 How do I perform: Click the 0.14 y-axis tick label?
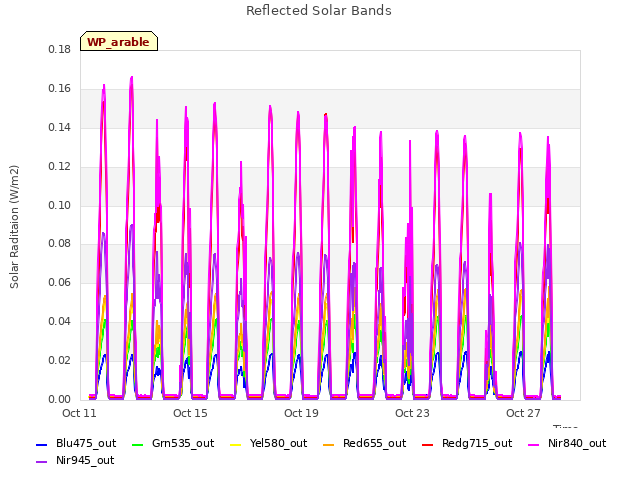[60, 128]
